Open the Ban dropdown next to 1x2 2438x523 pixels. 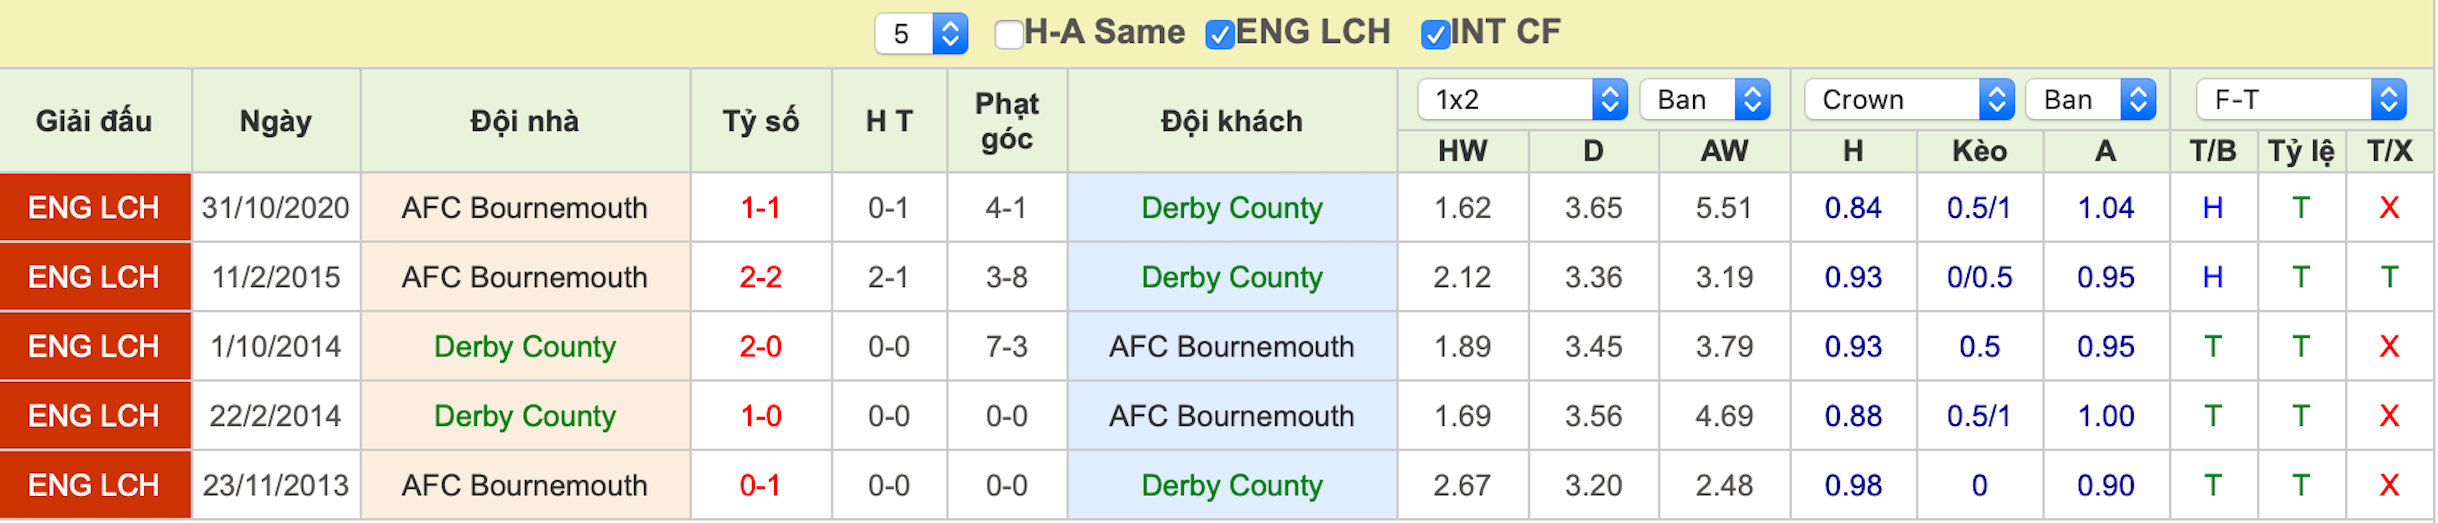click(1705, 99)
